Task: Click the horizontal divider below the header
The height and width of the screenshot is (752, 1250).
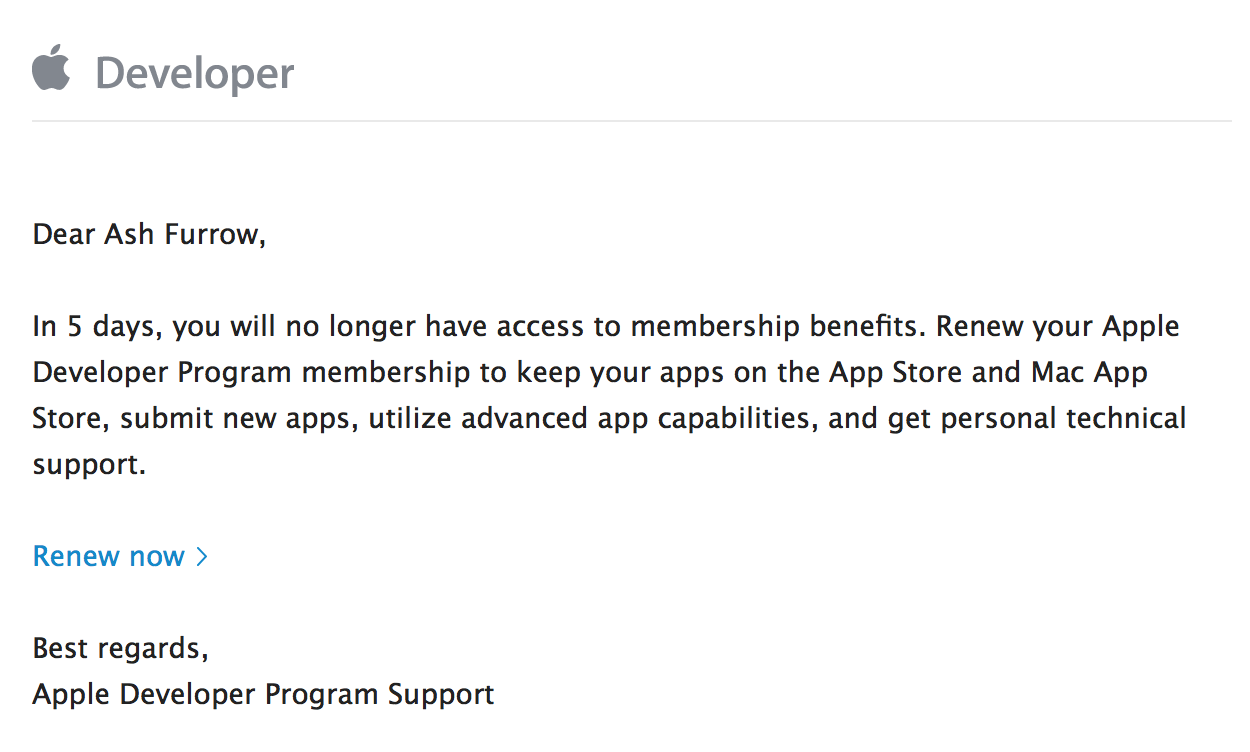Action: tap(631, 121)
